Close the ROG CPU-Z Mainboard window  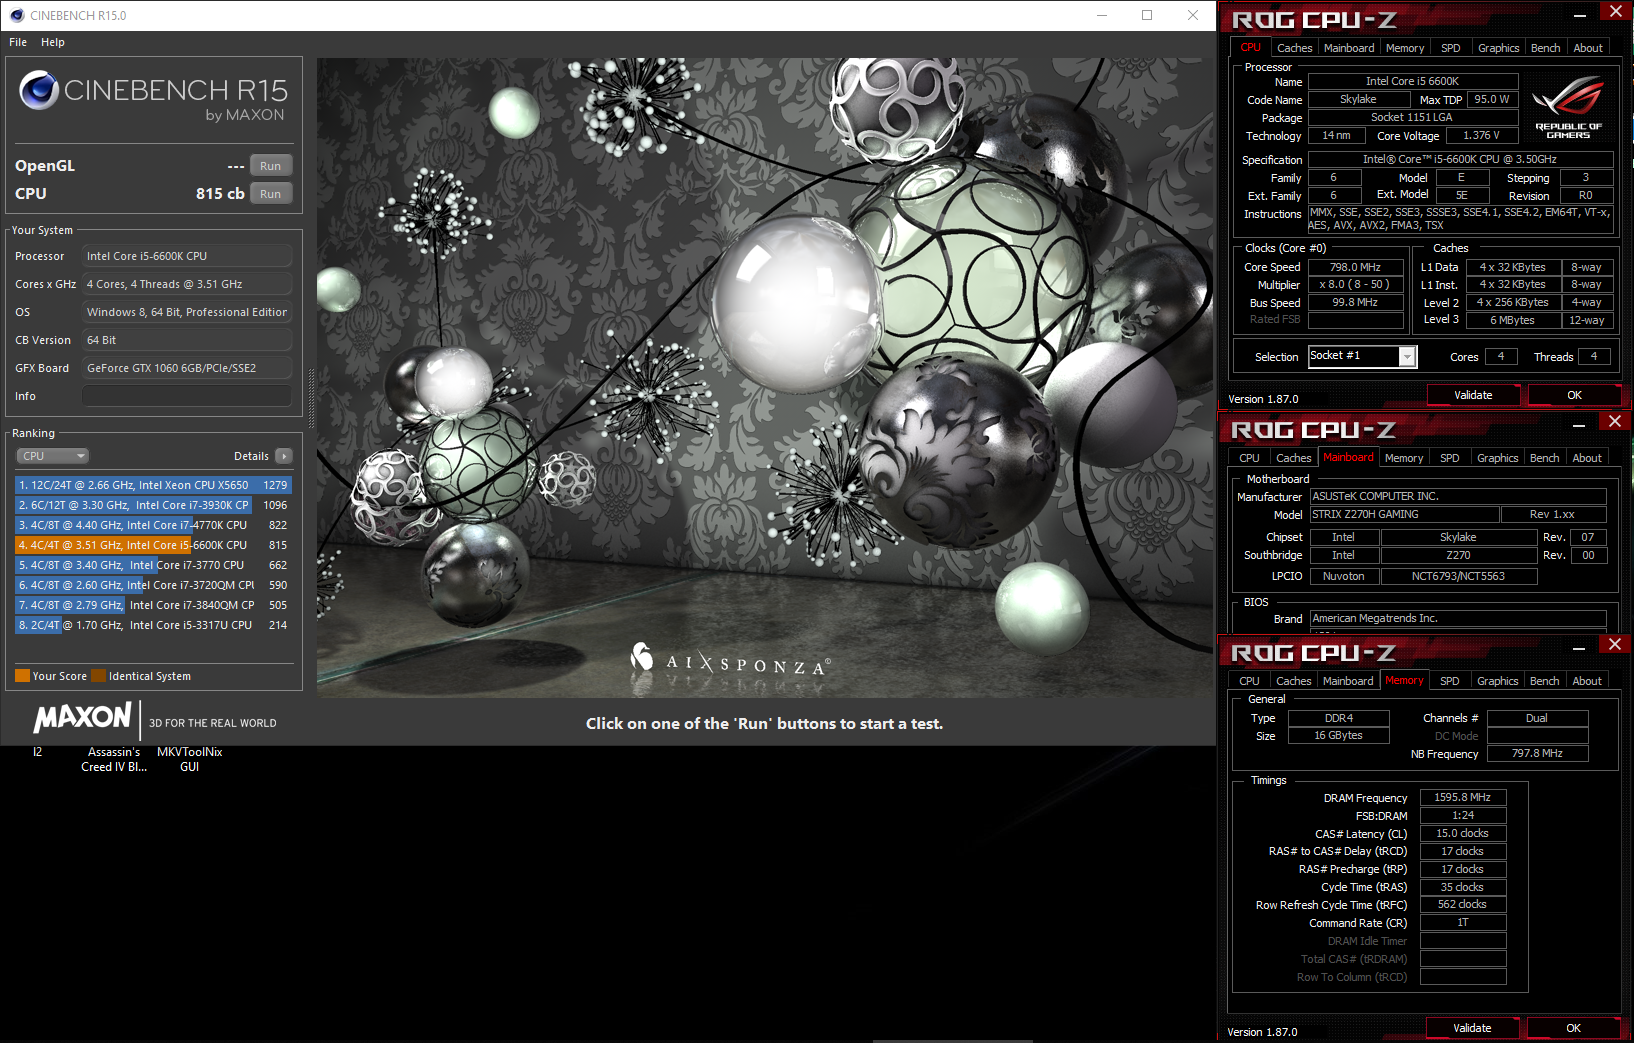(x=1614, y=421)
